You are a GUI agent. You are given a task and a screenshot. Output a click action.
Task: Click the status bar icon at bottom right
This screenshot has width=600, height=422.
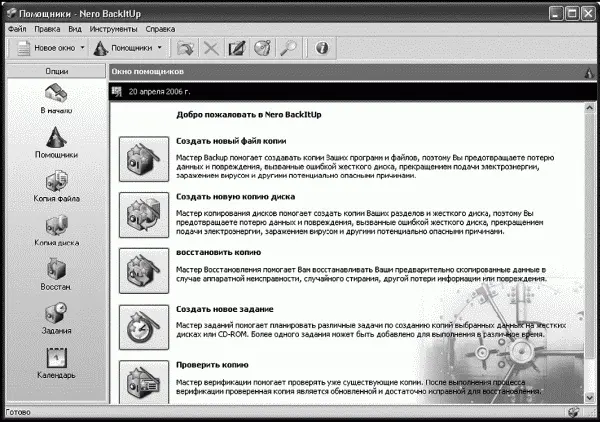point(574,412)
